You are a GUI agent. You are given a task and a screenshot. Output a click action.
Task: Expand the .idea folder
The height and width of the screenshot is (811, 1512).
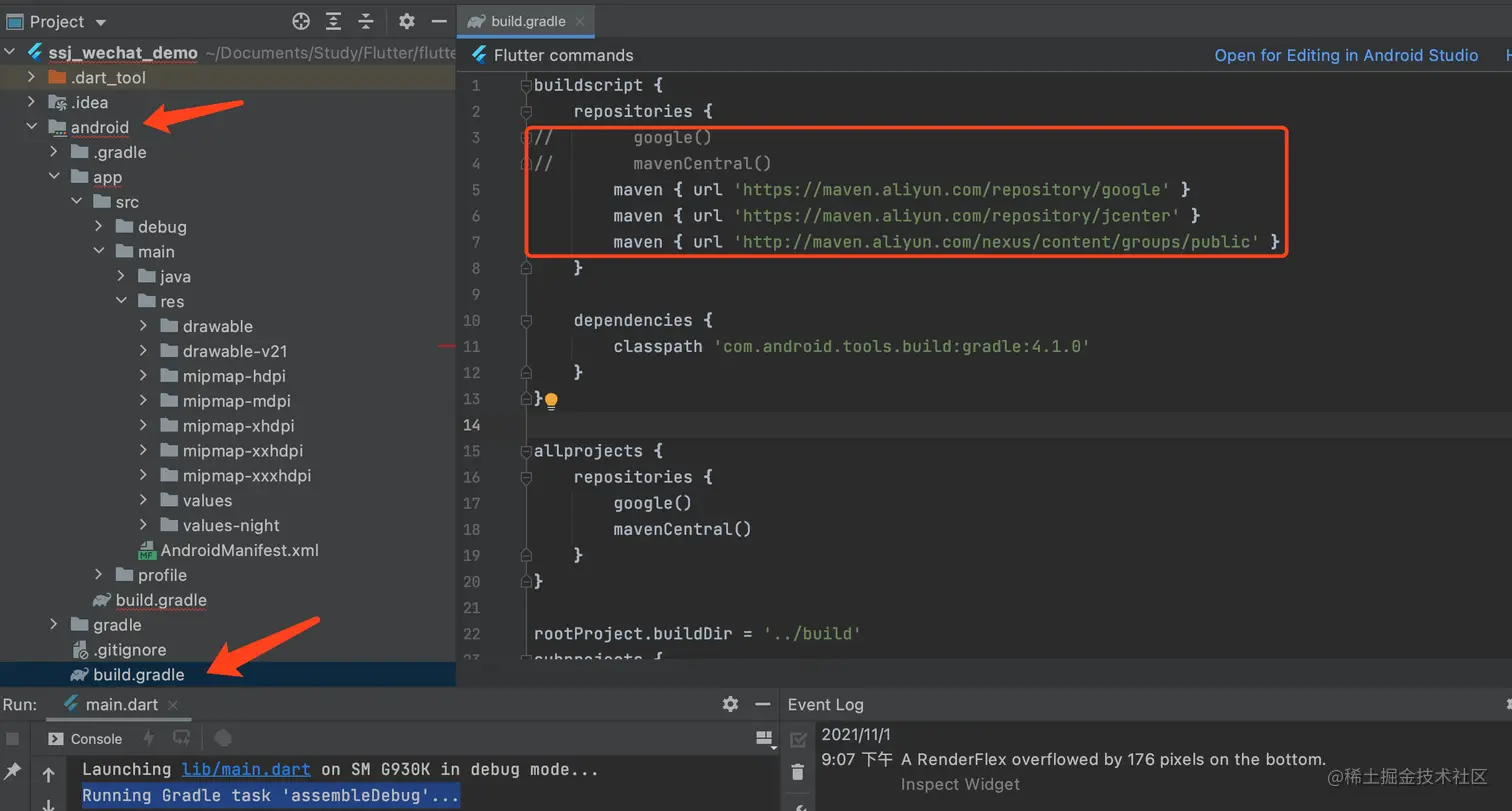(31, 102)
